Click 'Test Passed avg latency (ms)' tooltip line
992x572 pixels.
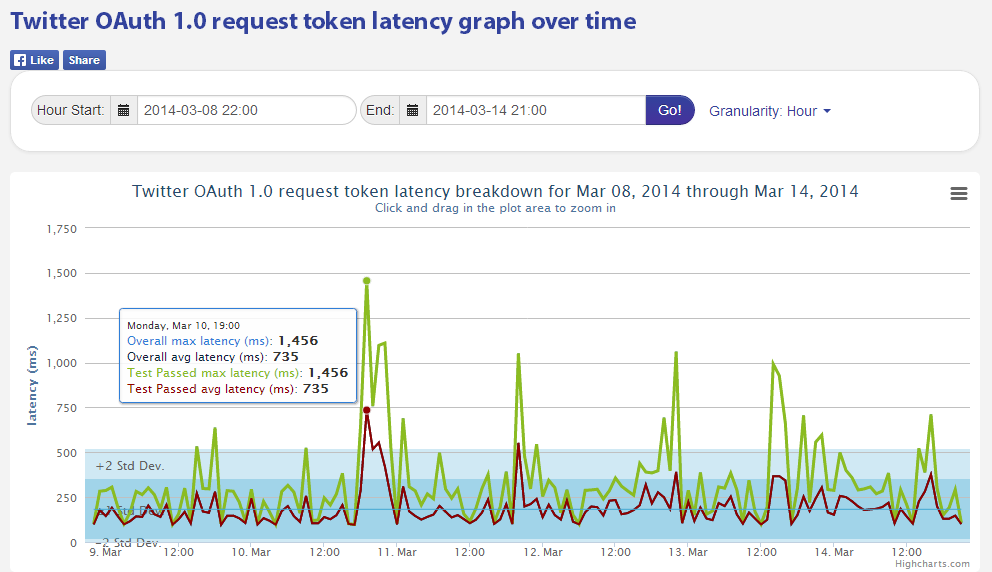228,389
